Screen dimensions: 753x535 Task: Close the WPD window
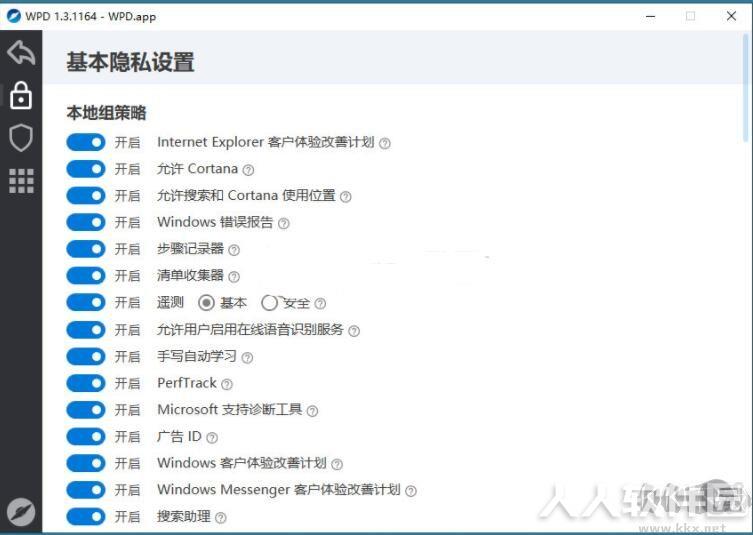coord(731,16)
